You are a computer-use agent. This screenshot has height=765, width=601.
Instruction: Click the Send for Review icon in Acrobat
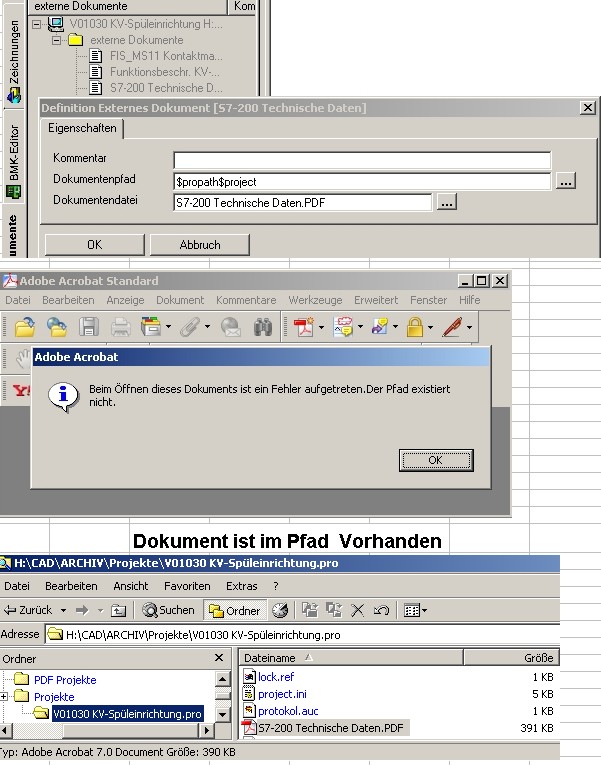tap(380, 327)
